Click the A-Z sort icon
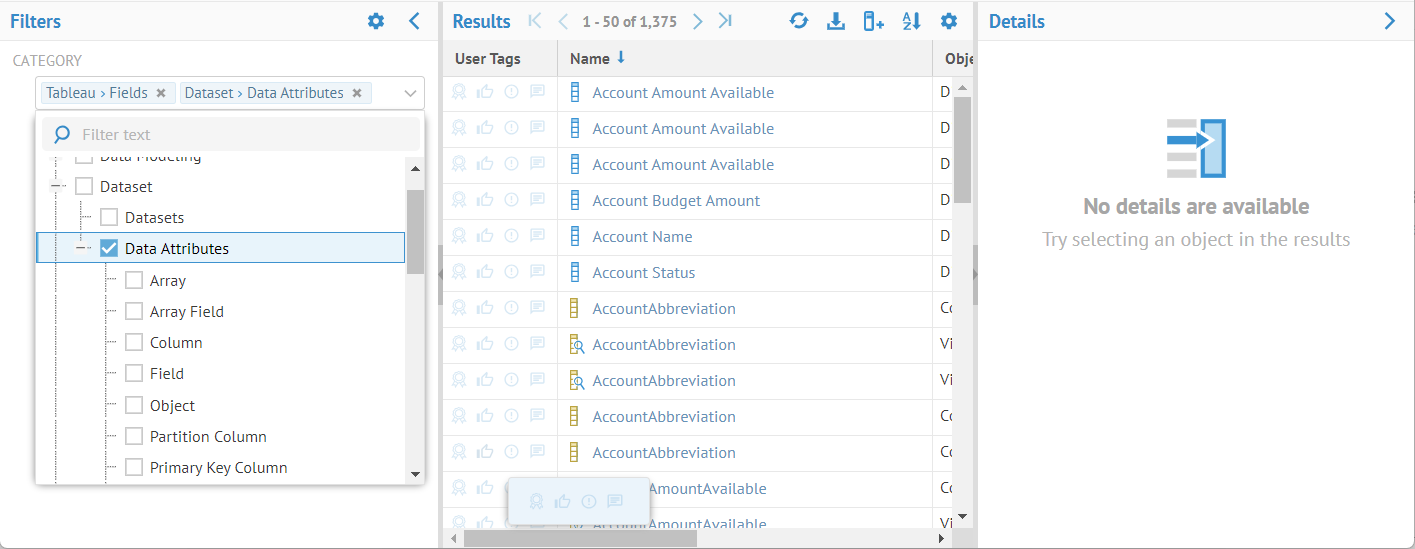Viewport: 1415px width, 549px height. click(911, 21)
